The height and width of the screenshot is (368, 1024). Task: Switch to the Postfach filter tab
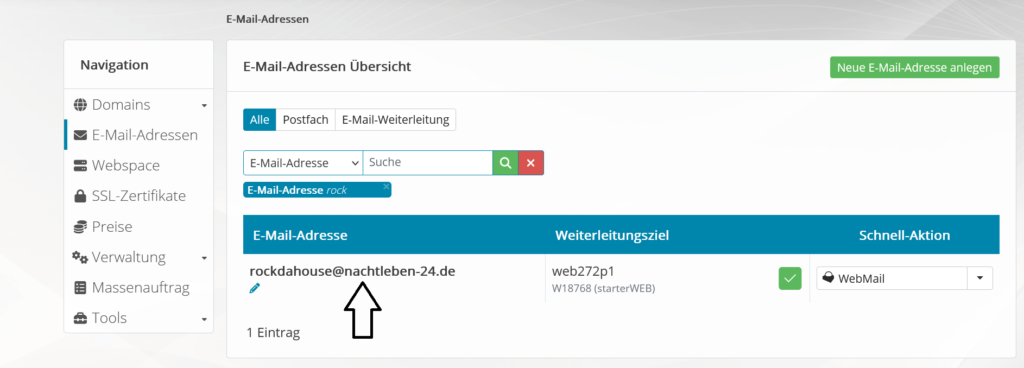pos(306,120)
